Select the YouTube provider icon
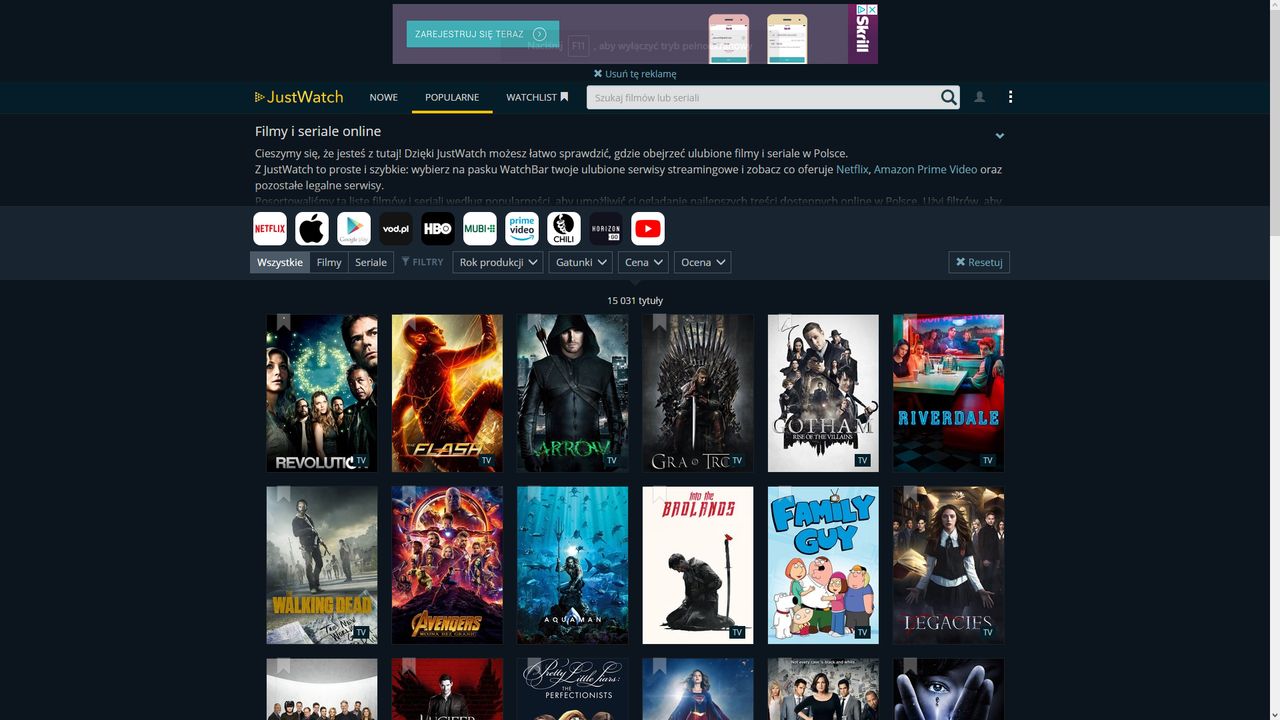Image resolution: width=1280 pixels, height=720 pixels. pos(648,229)
